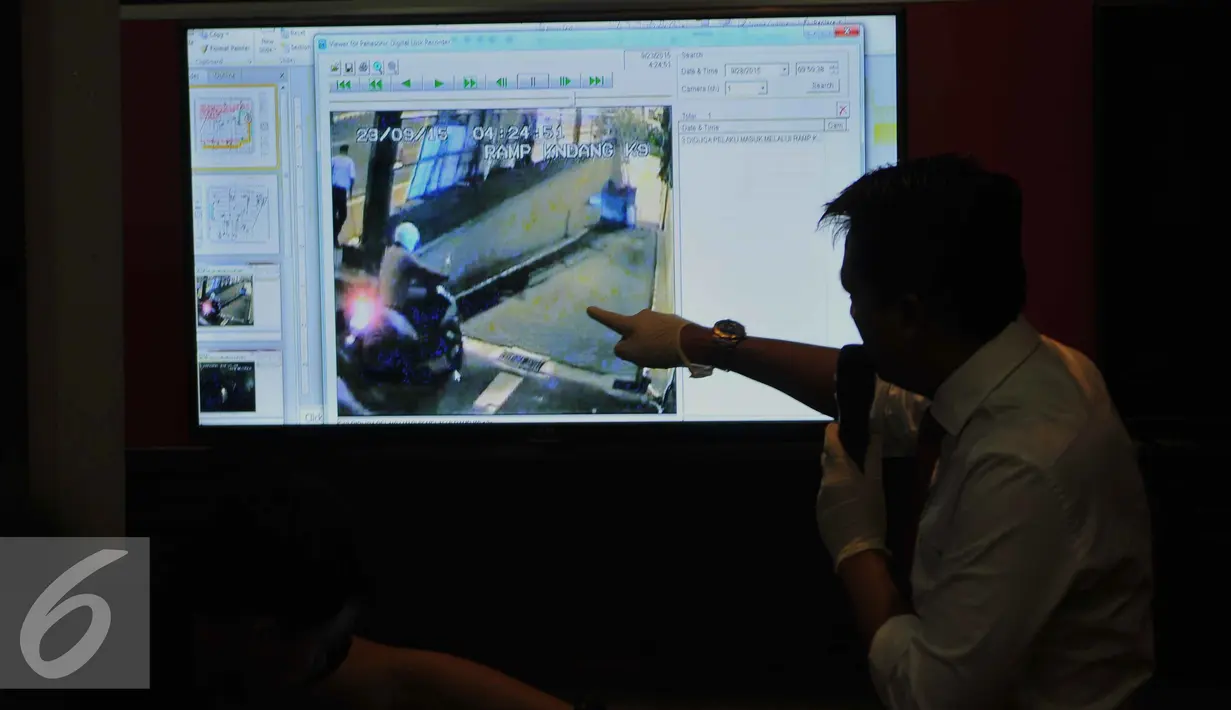Click the pause button

tap(533, 81)
